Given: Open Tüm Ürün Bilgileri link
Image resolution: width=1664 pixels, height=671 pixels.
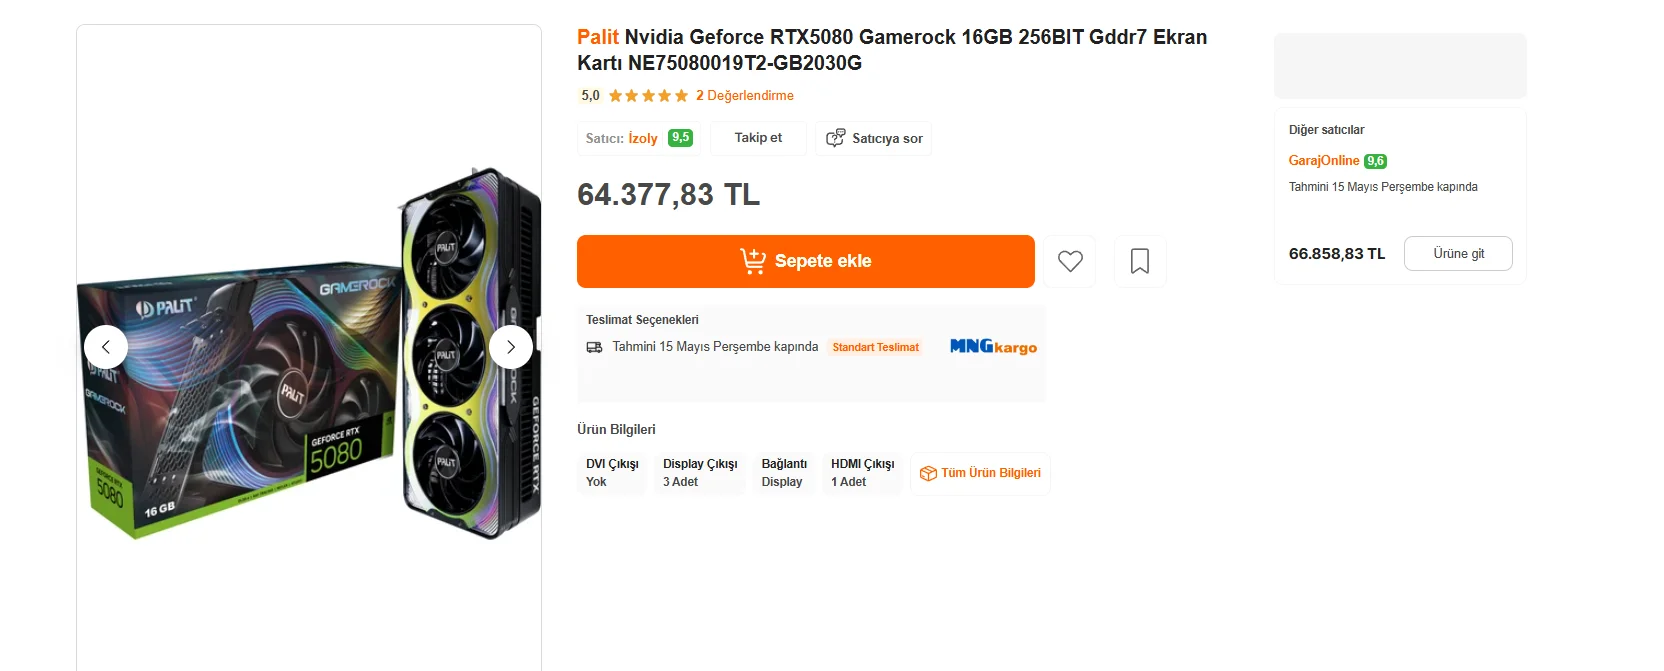Looking at the screenshot, I should tap(990, 473).
